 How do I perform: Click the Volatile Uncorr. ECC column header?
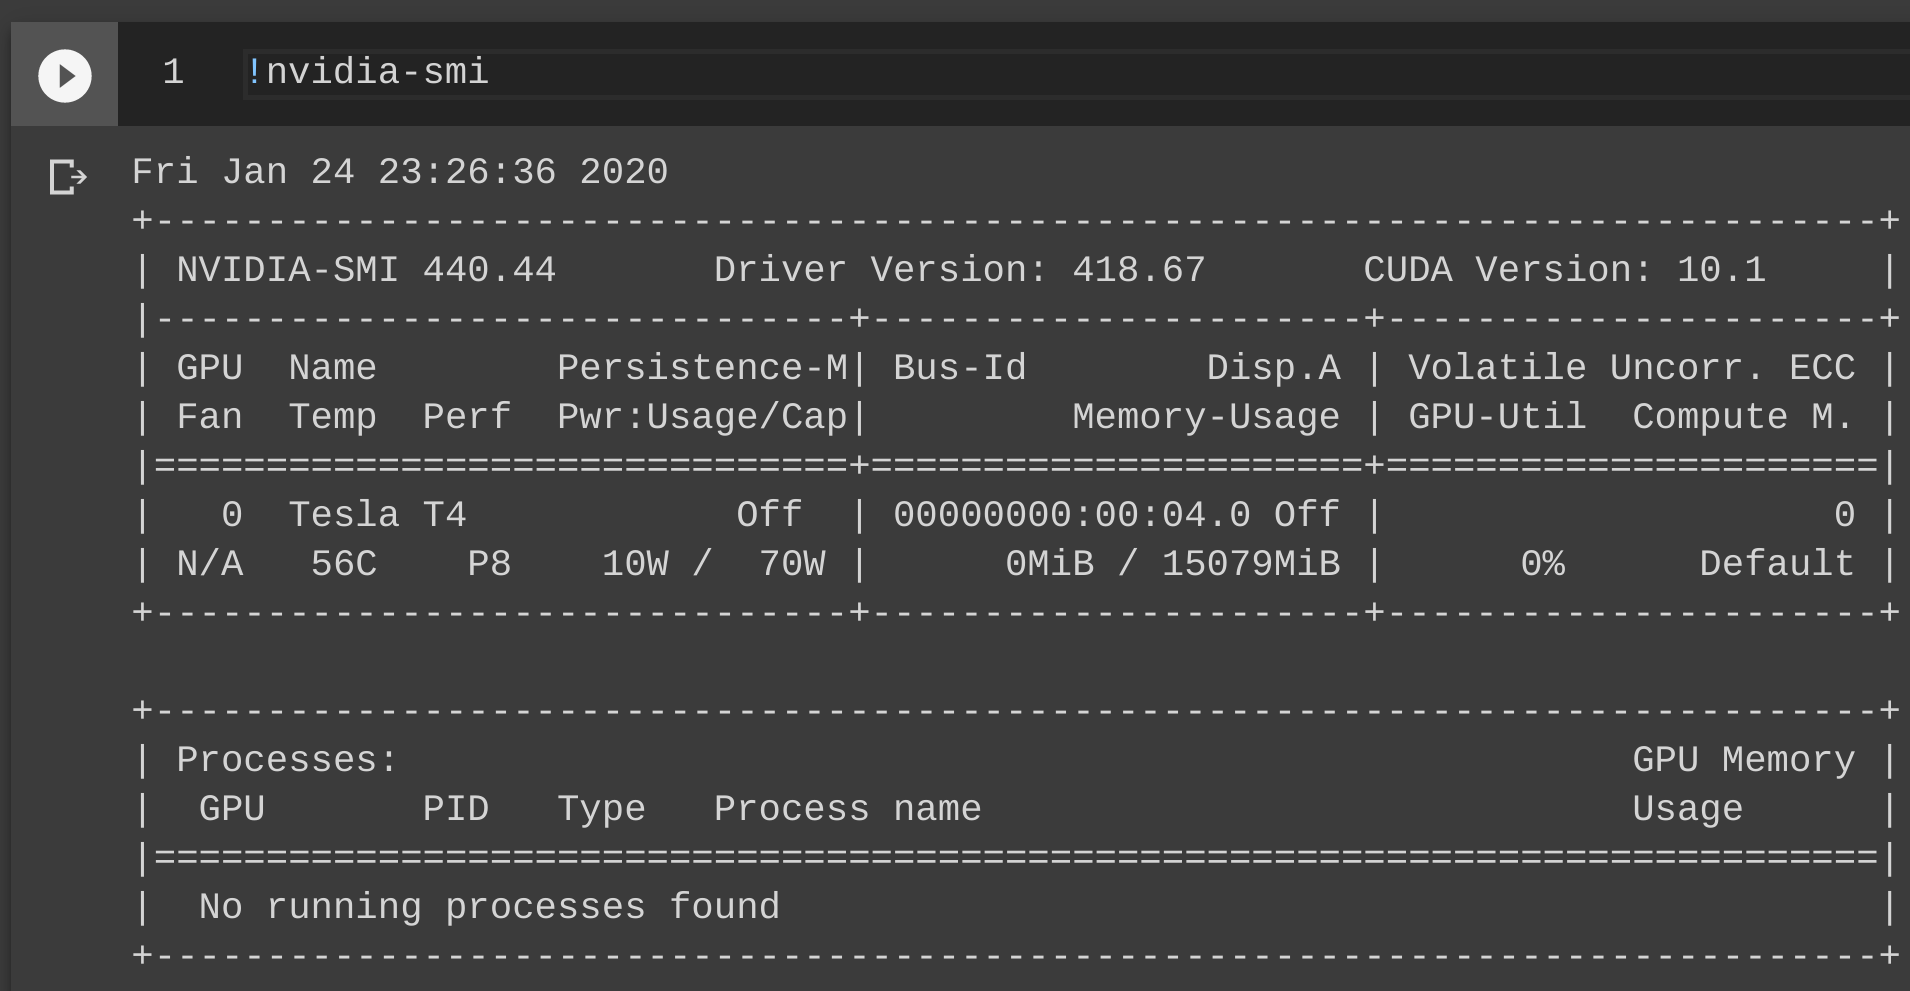point(1631,366)
